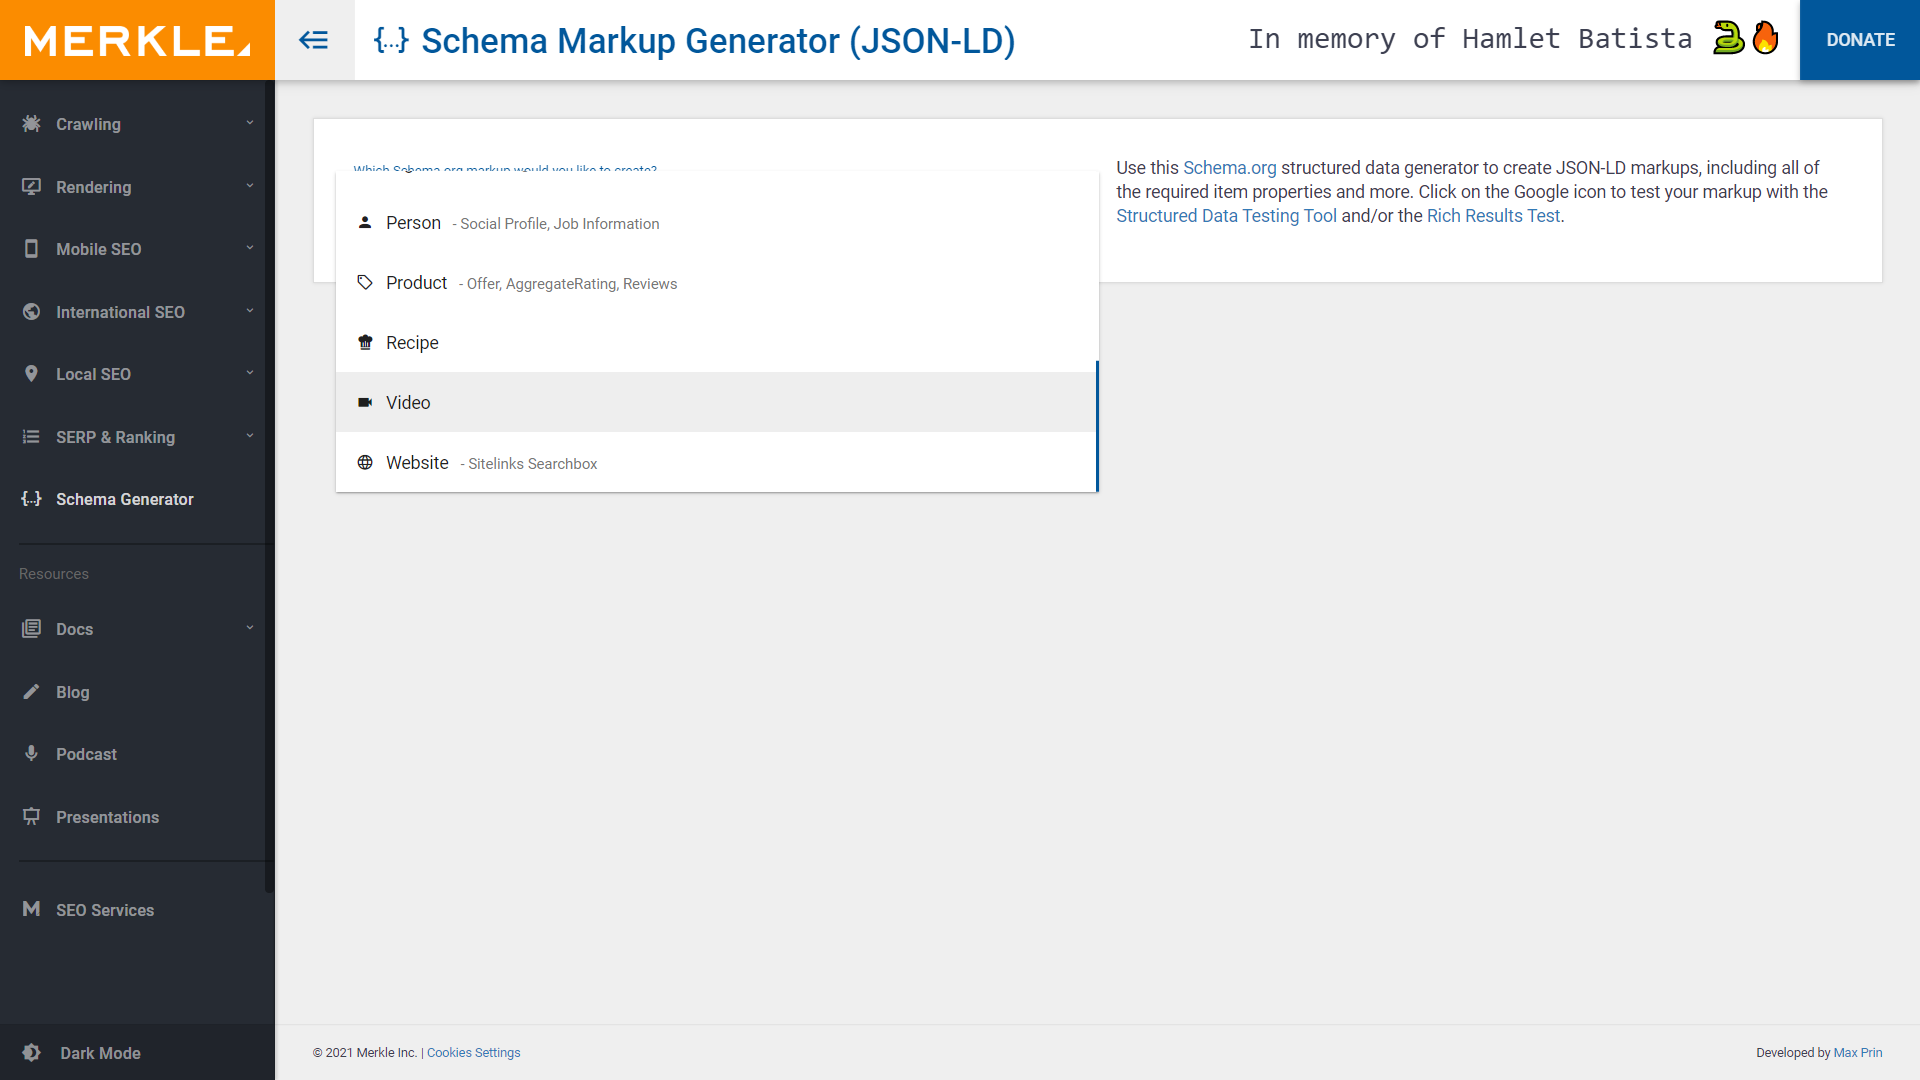Open Cookies Settings in the footer

tap(473, 1053)
